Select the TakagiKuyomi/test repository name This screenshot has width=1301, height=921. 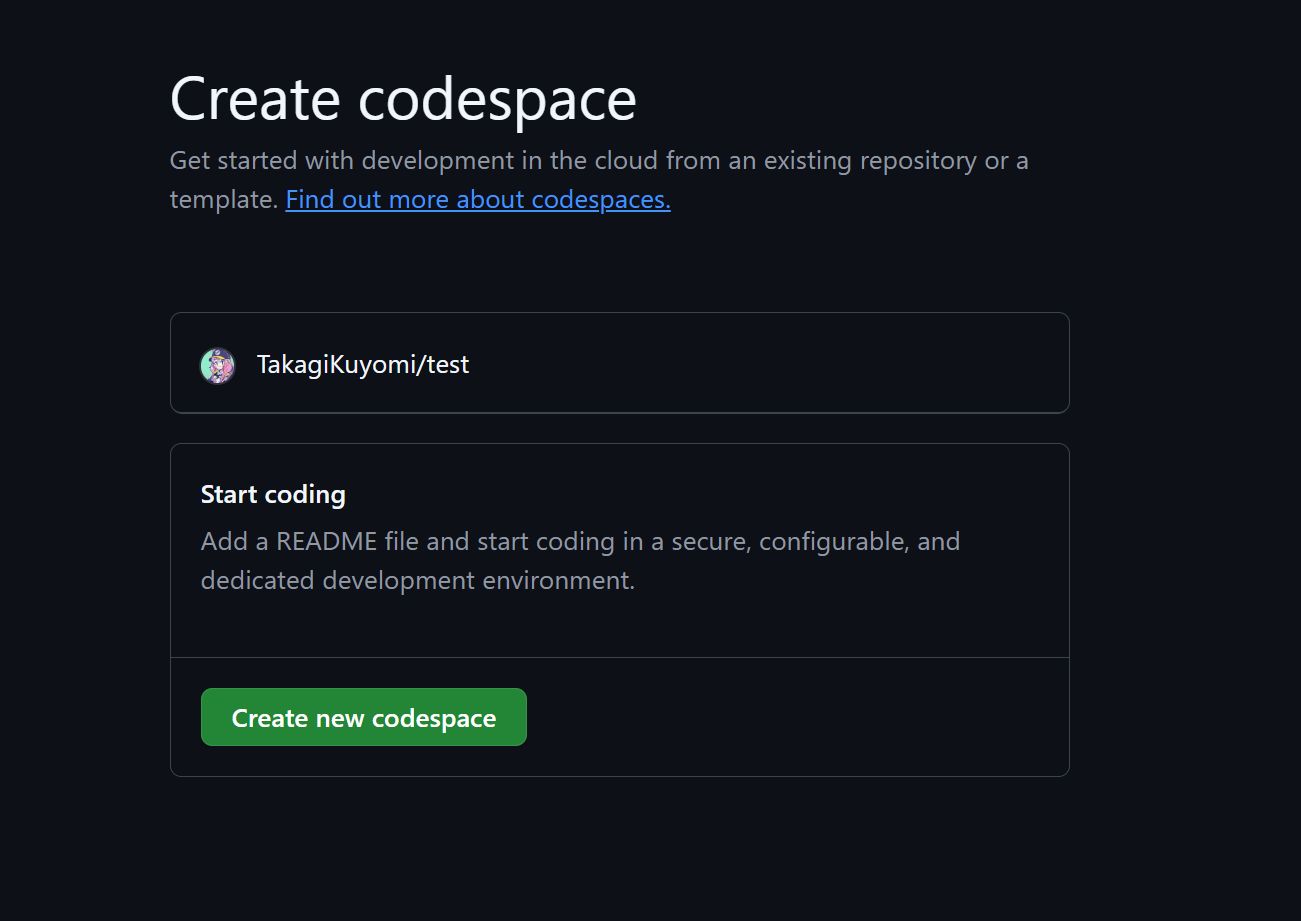click(362, 365)
